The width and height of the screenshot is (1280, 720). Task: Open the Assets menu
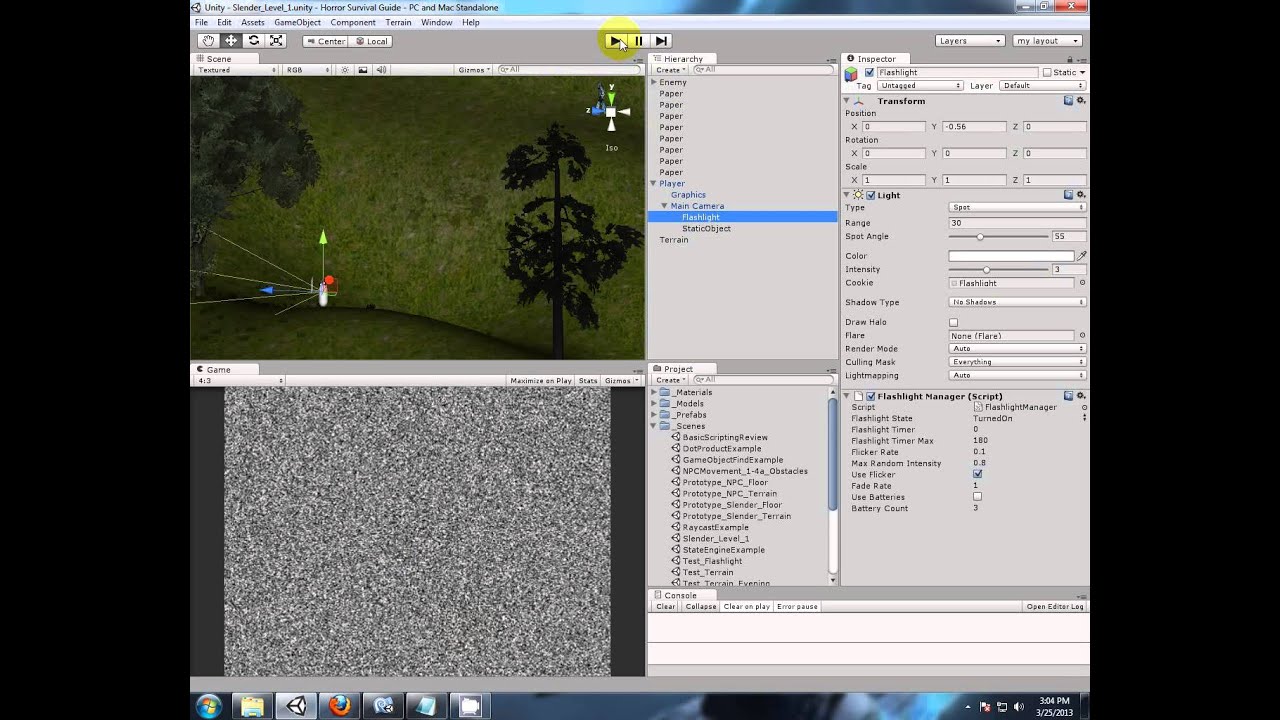click(x=253, y=22)
